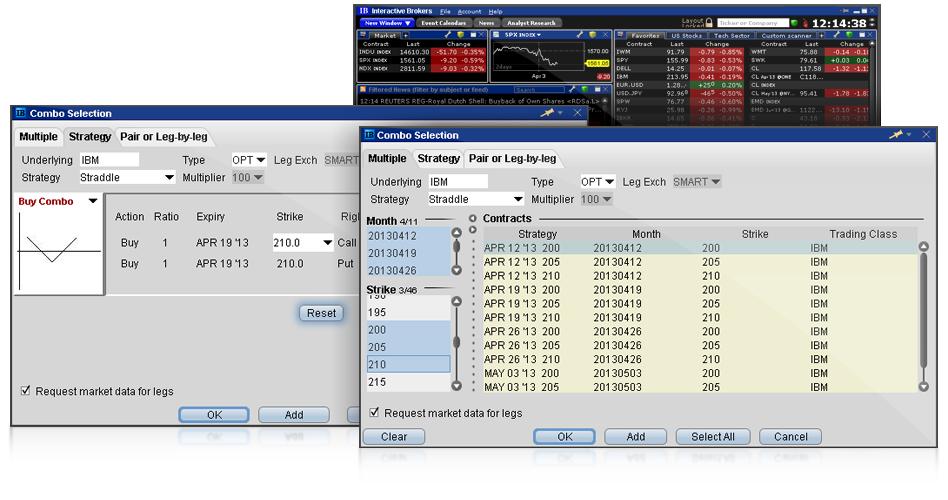948x500 pixels.
Task: Click the green shield icon next to Ticker search
Action: click(794, 23)
